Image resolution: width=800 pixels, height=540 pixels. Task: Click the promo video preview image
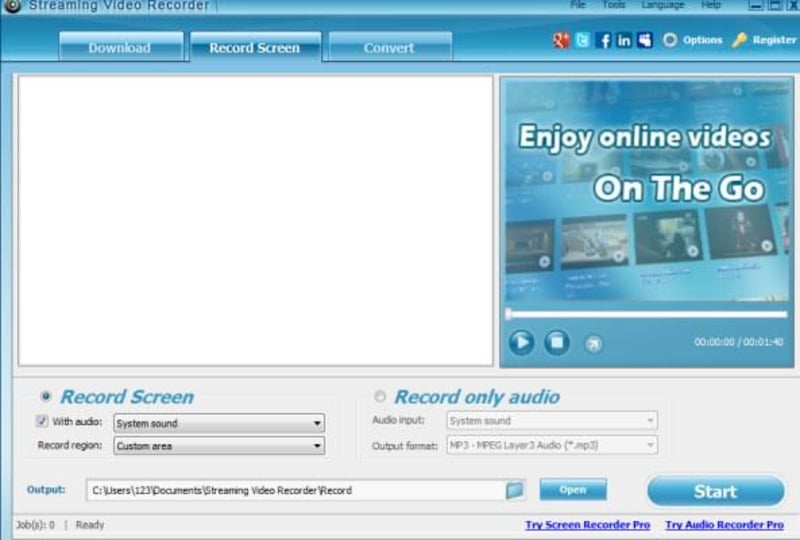click(647, 192)
